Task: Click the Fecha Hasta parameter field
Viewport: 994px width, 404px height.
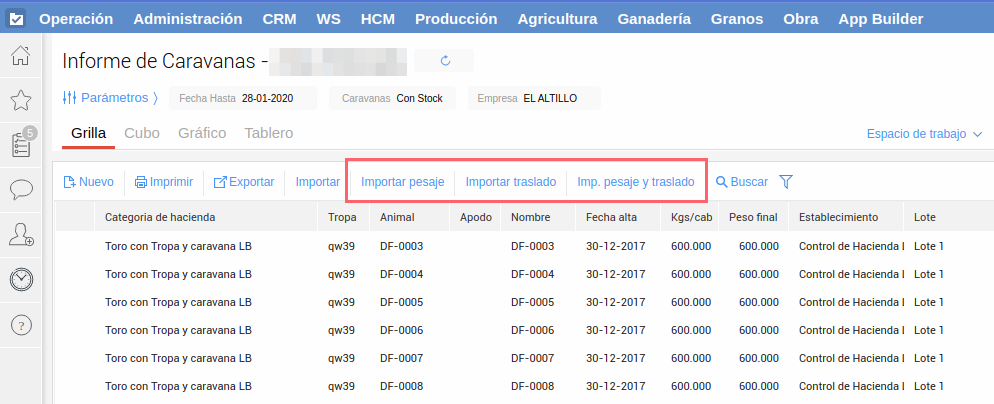Action: pos(243,98)
